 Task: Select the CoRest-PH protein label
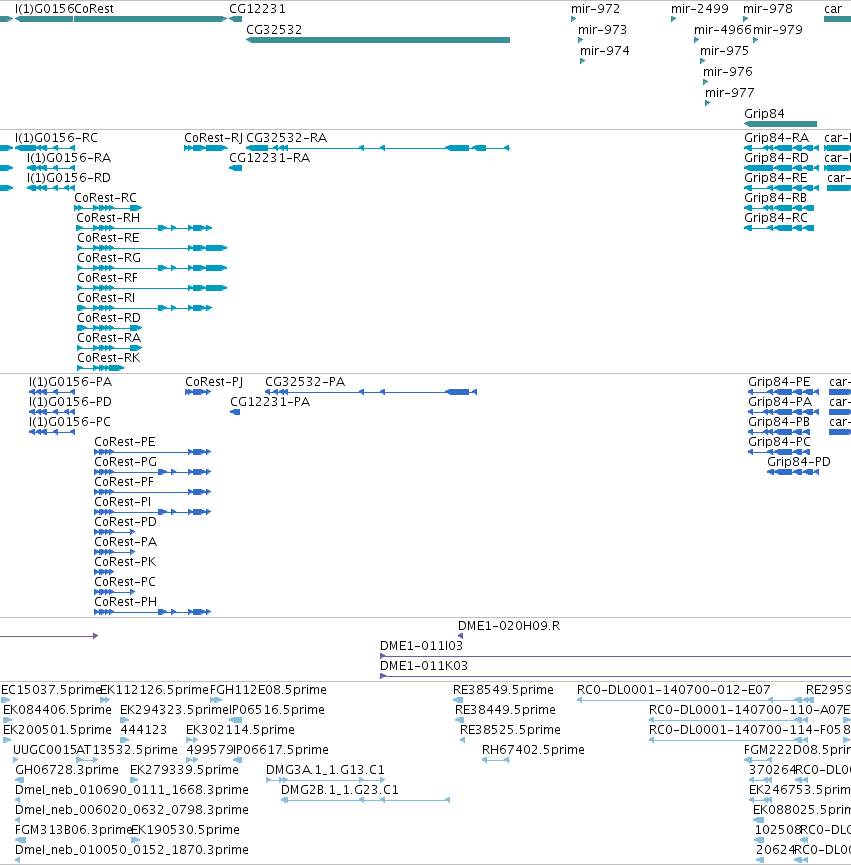click(125, 602)
